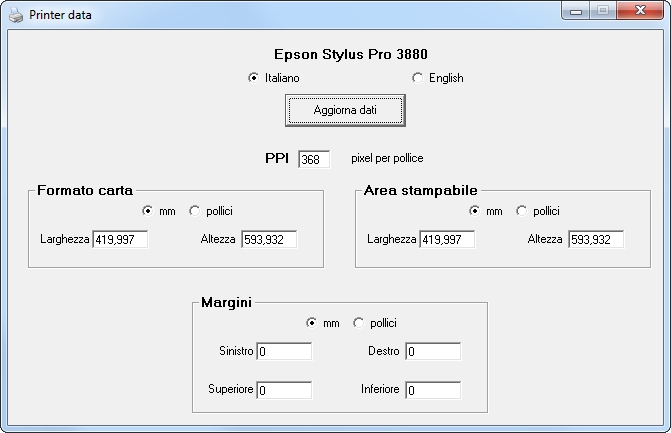Click the Inferiore margin field

tap(433, 390)
